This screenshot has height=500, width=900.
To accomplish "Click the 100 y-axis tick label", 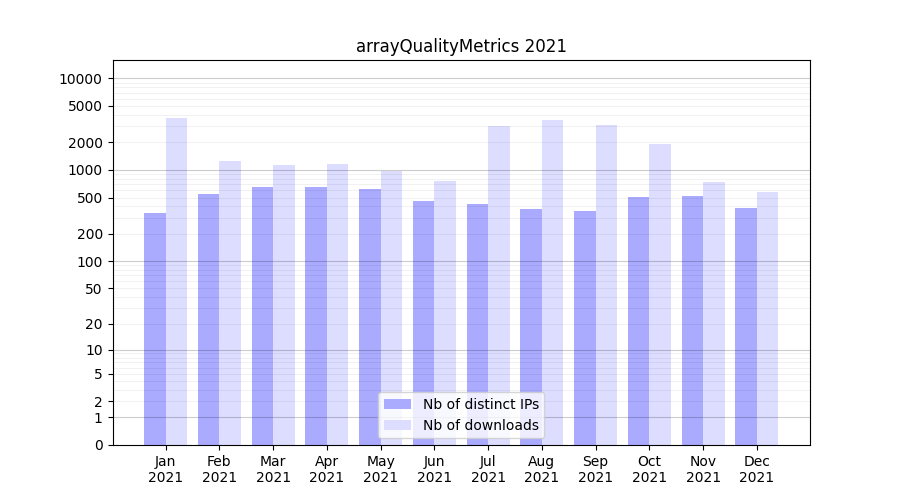I will click(x=88, y=262).
